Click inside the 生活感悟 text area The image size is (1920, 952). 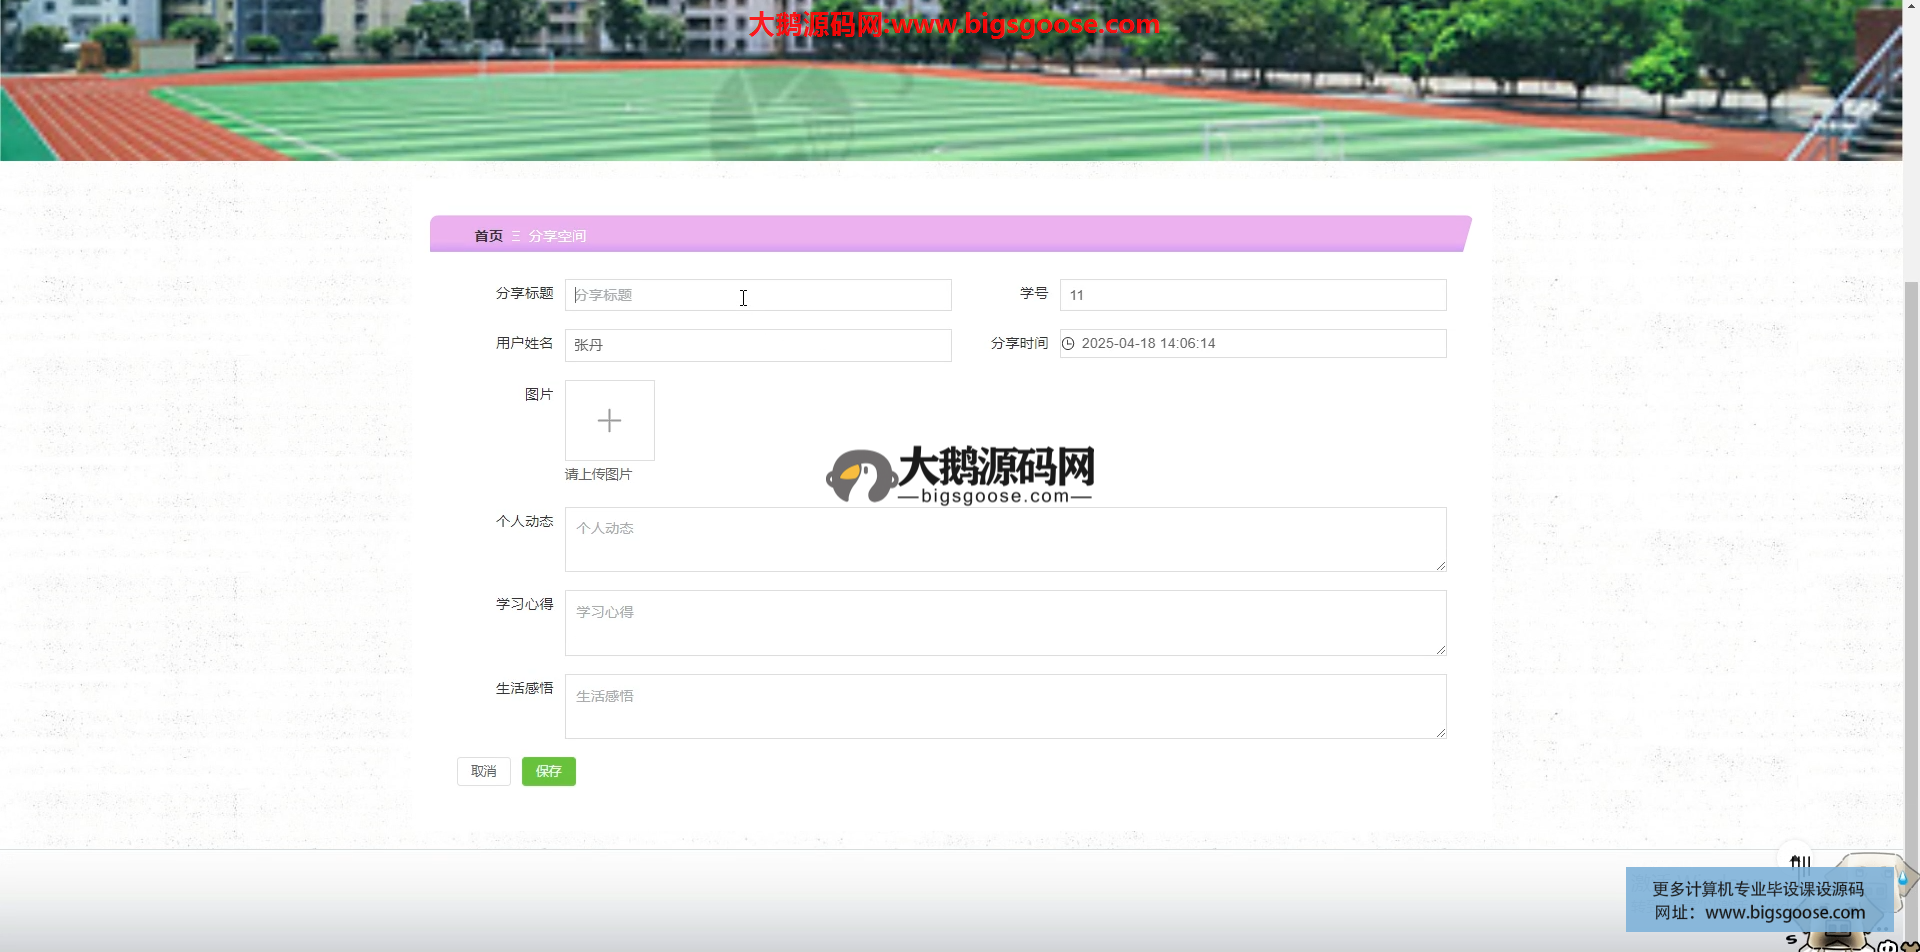click(1004, 706)
